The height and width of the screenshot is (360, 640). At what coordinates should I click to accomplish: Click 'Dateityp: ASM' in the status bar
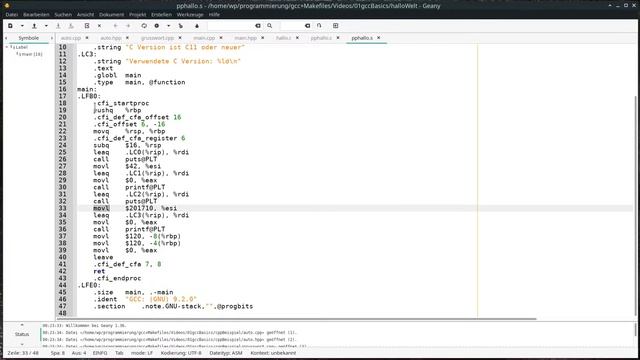pyautogui.click(x=226, y=353)
